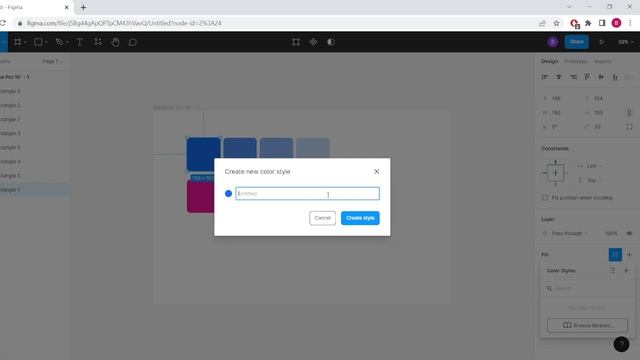Select the Comment tool
The image size is (640, 360).
pyautogui.click(x=133, y=42)
